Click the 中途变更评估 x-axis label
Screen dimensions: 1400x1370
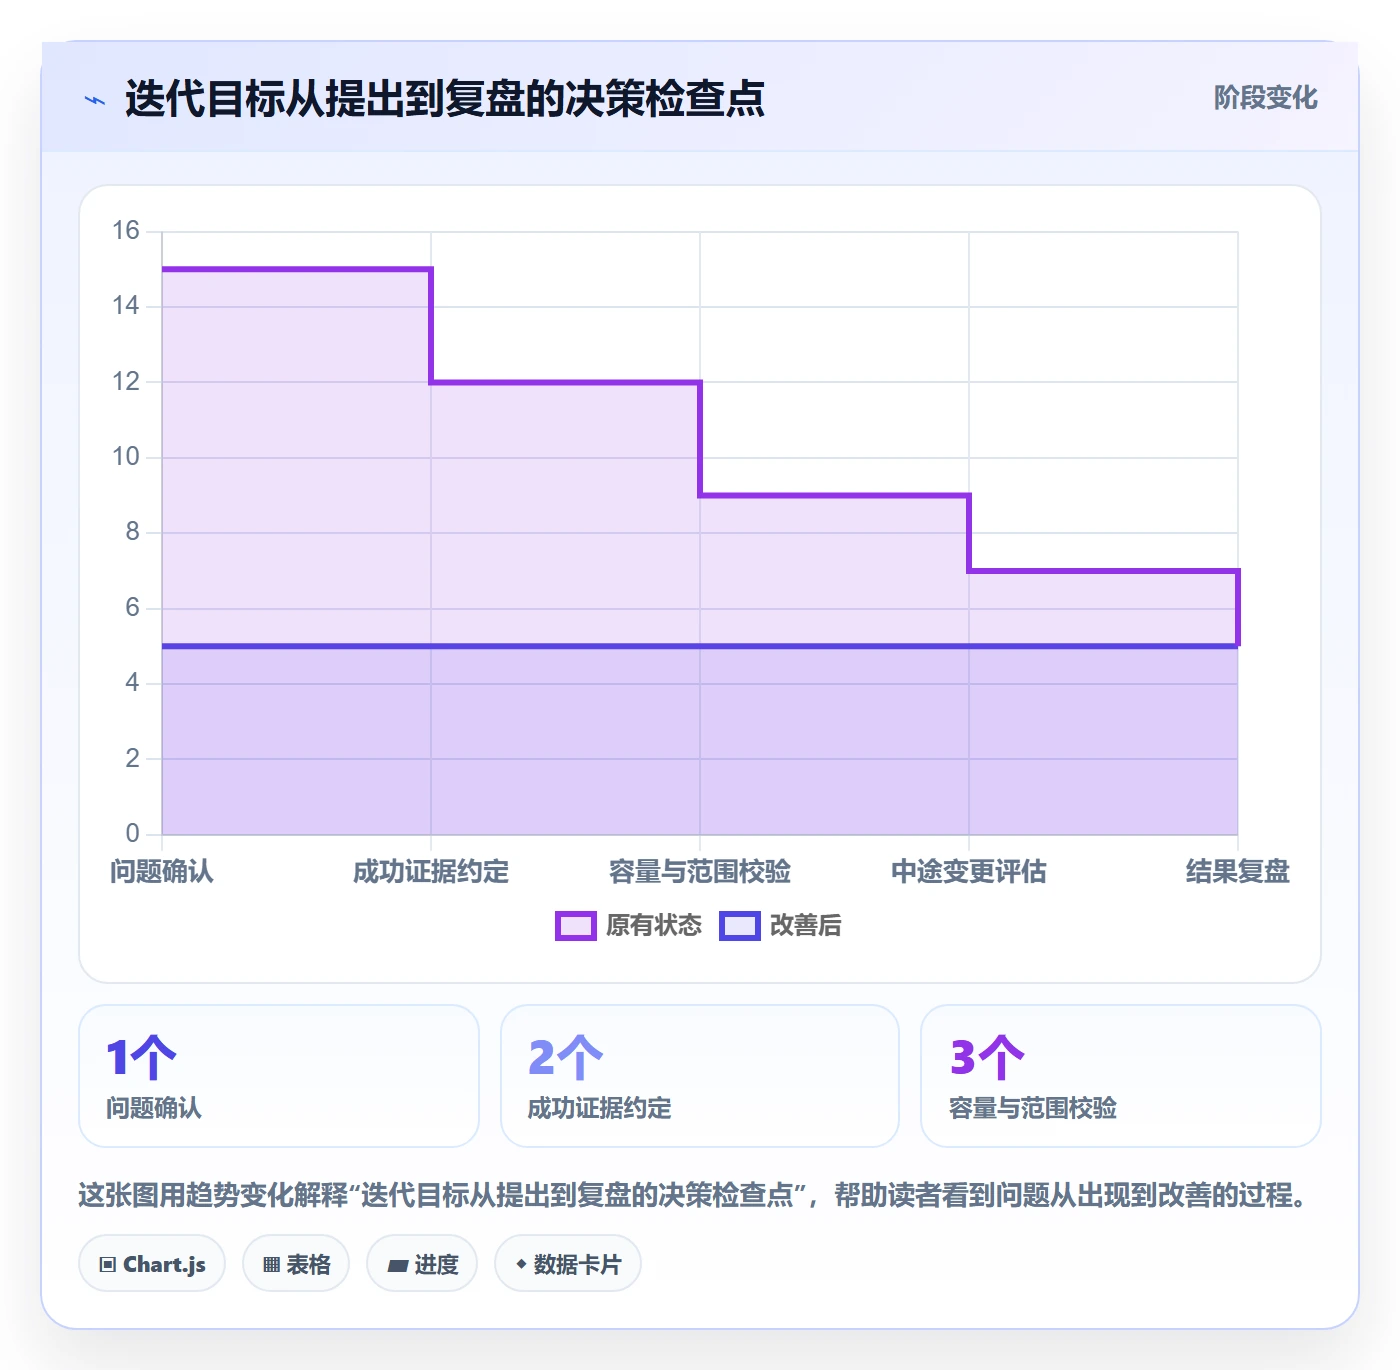click(x=969, y=872)
